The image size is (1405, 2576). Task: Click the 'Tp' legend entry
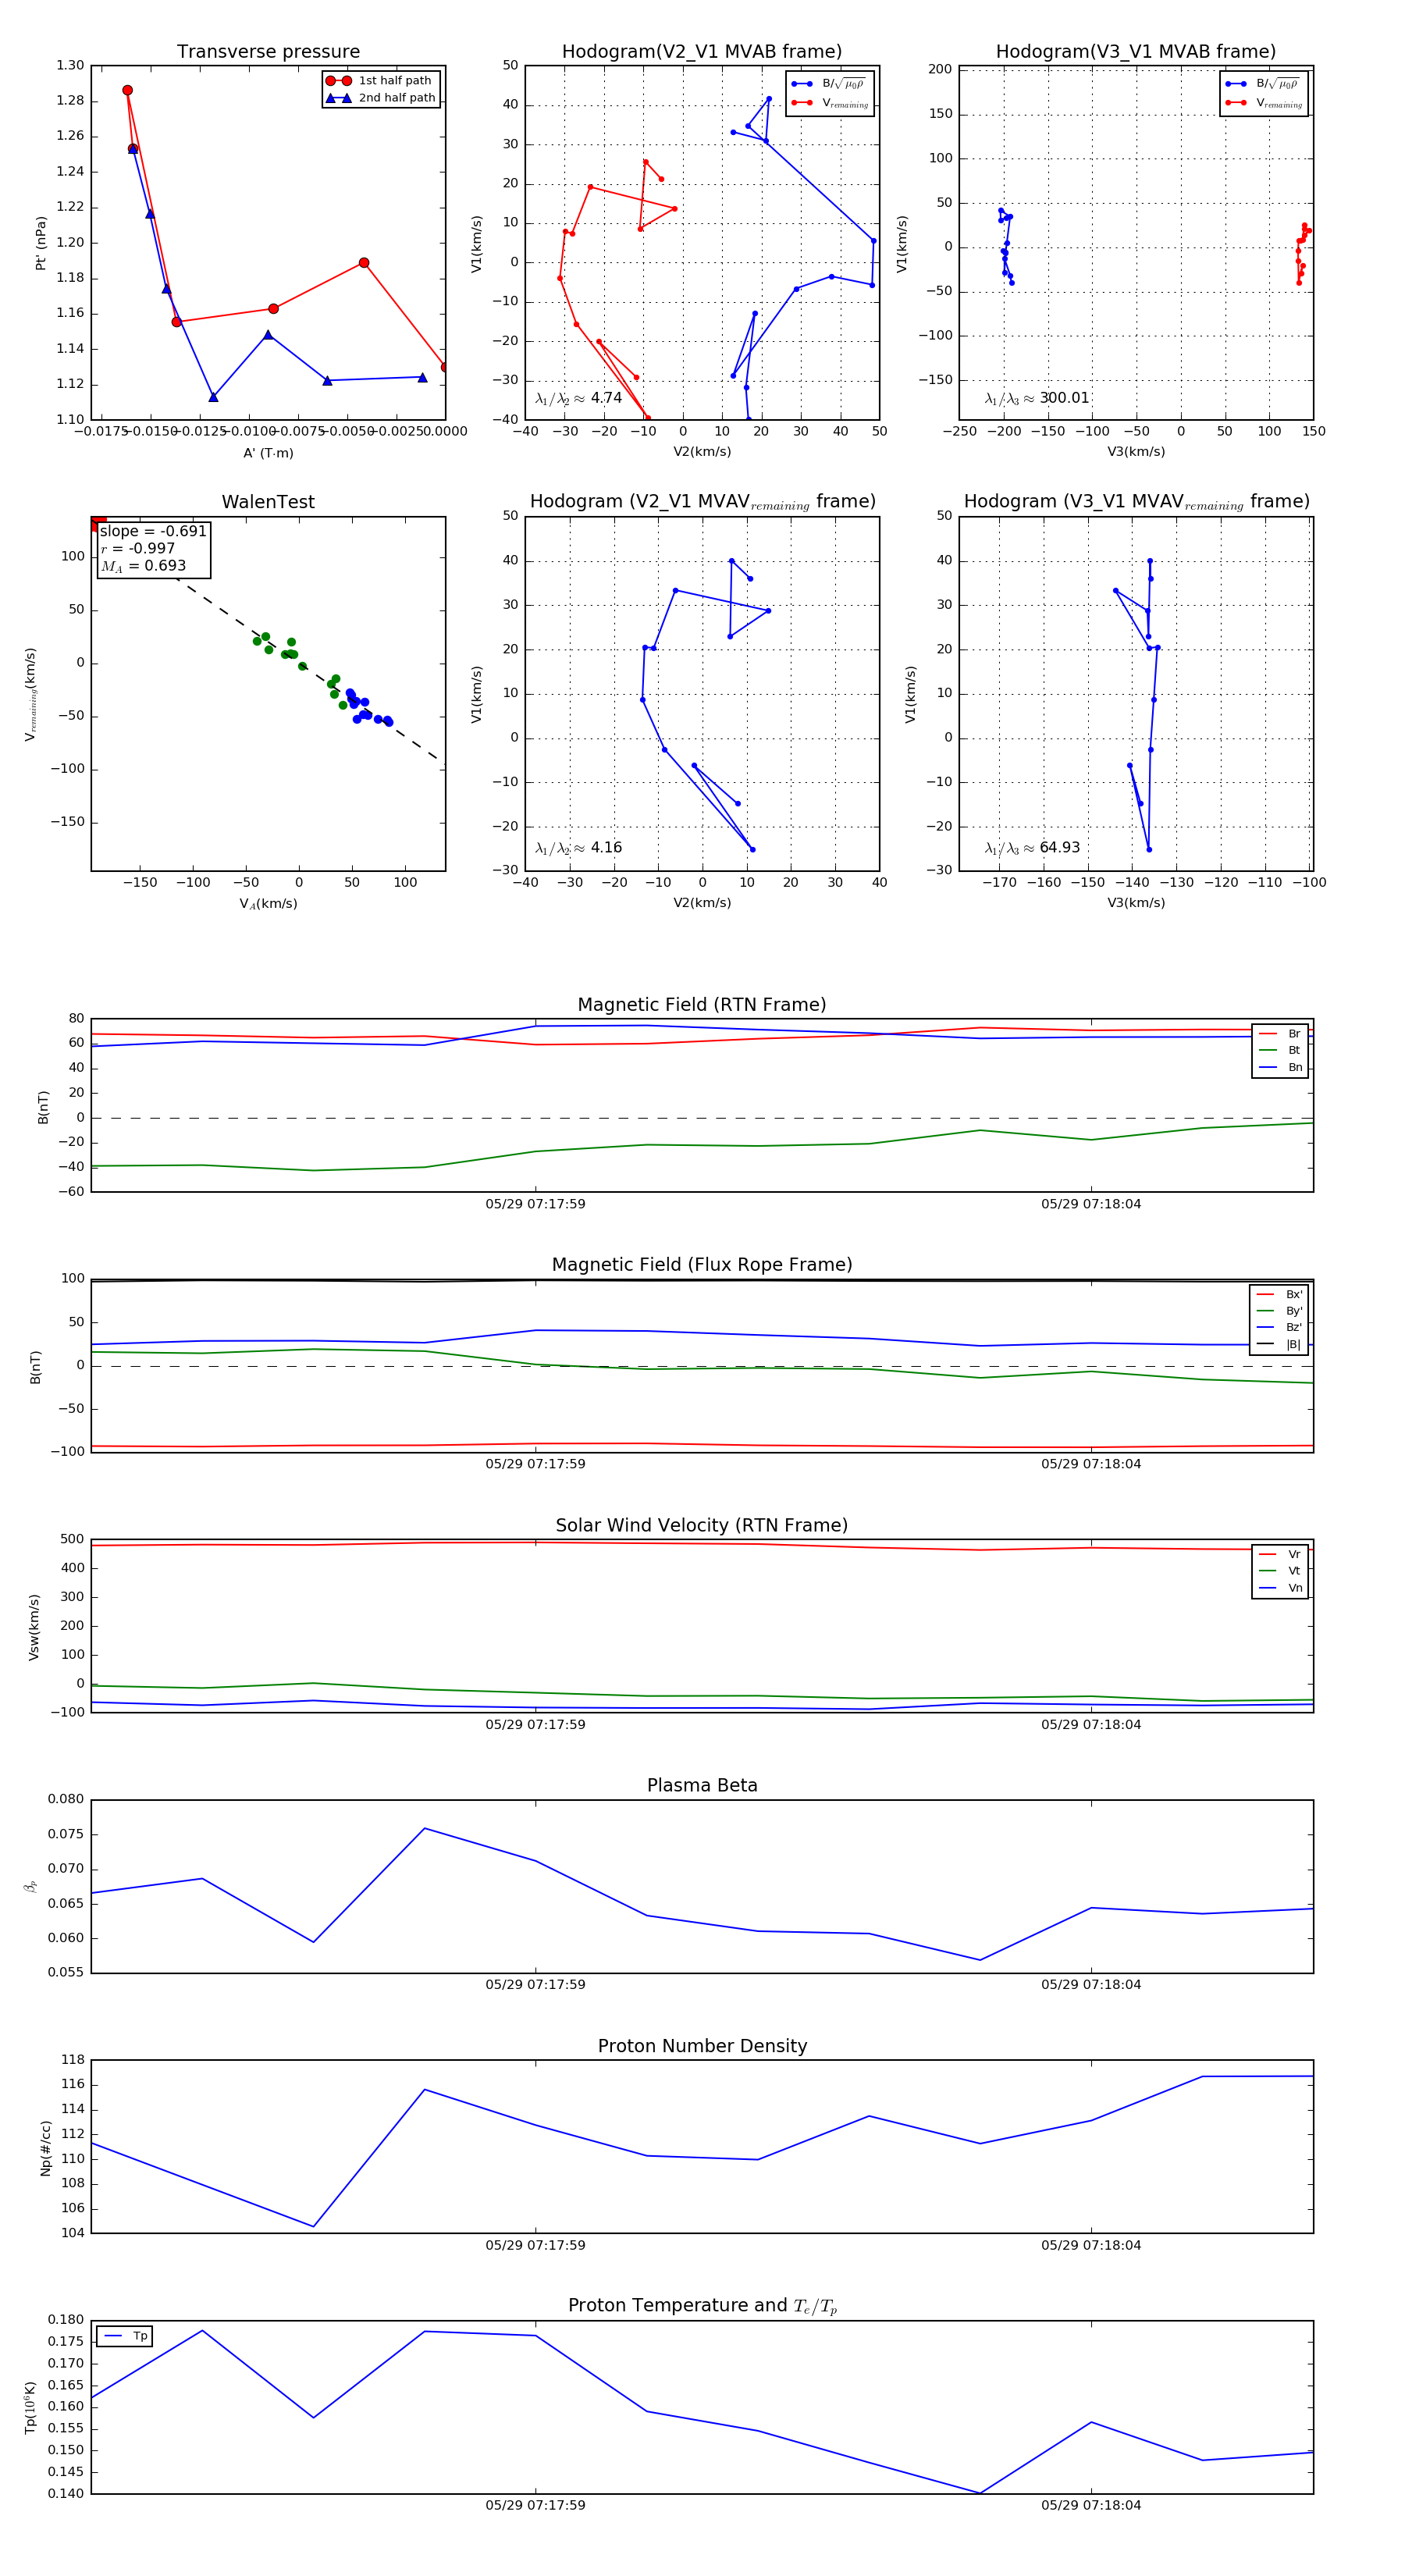(x=125, y=2336)
